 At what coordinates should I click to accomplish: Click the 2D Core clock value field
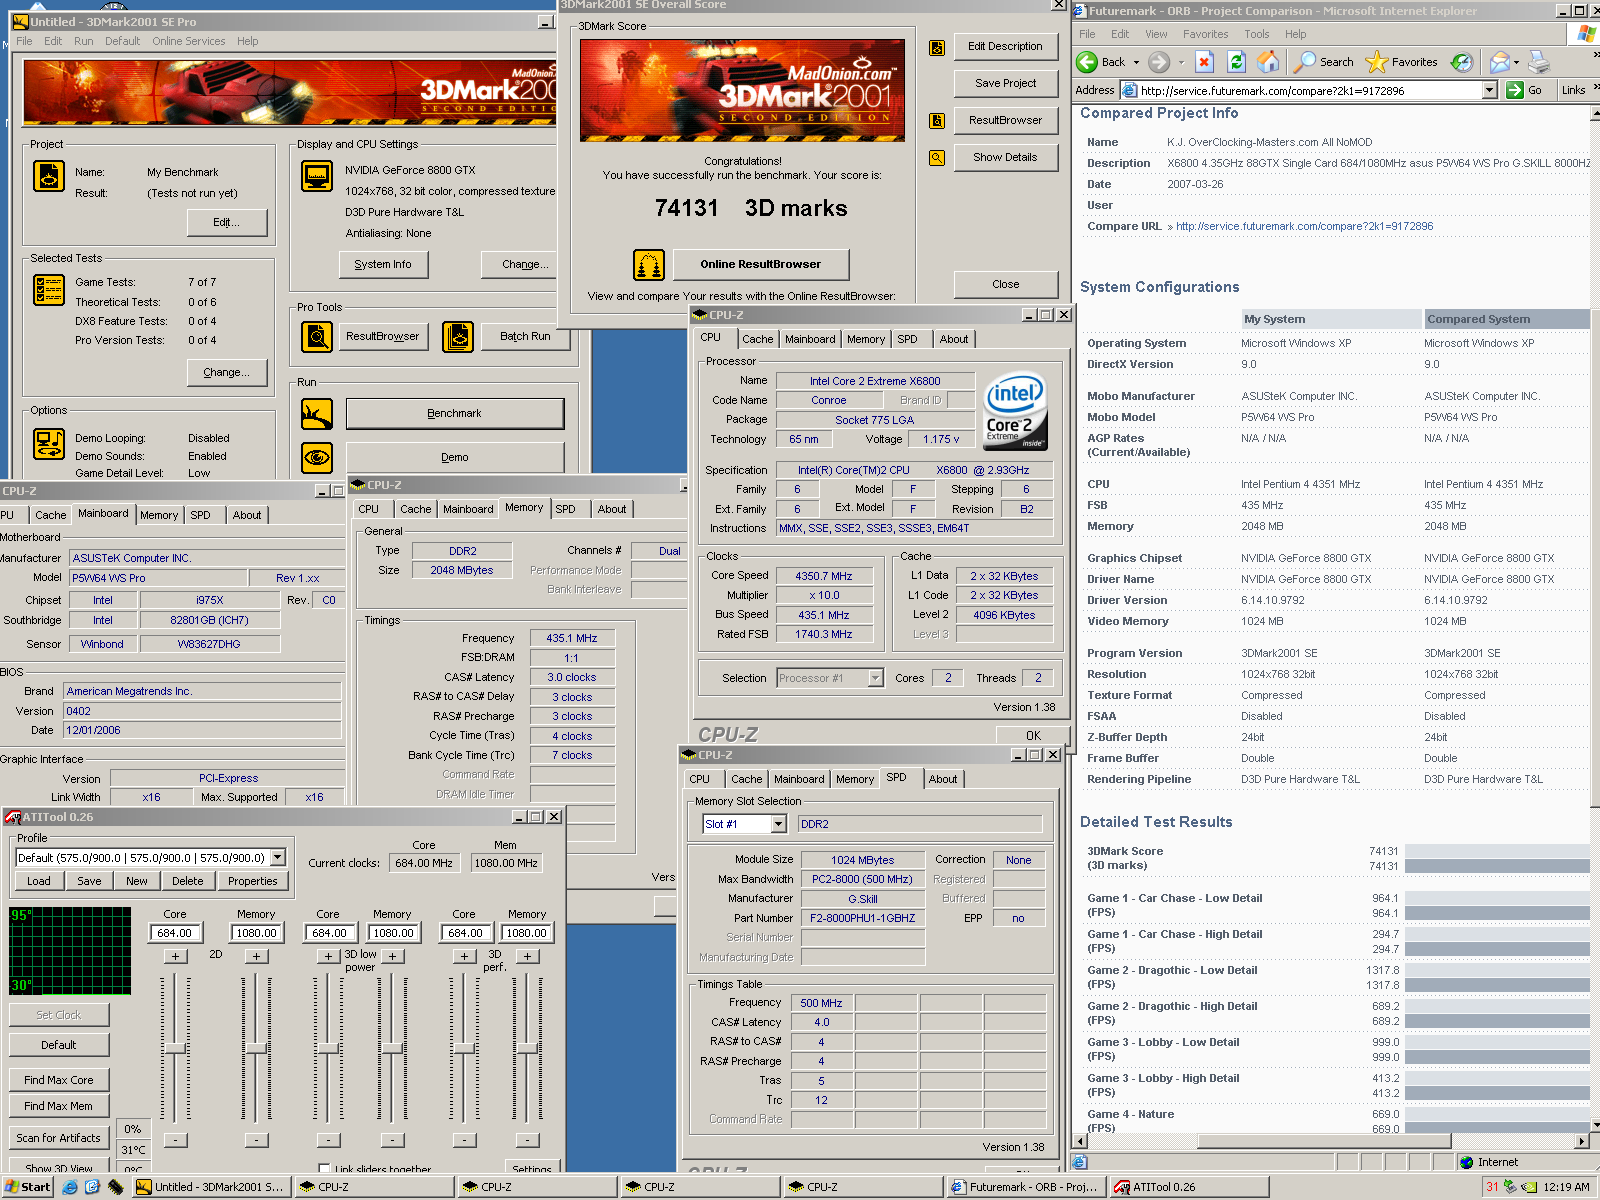(x=175, y=933)
